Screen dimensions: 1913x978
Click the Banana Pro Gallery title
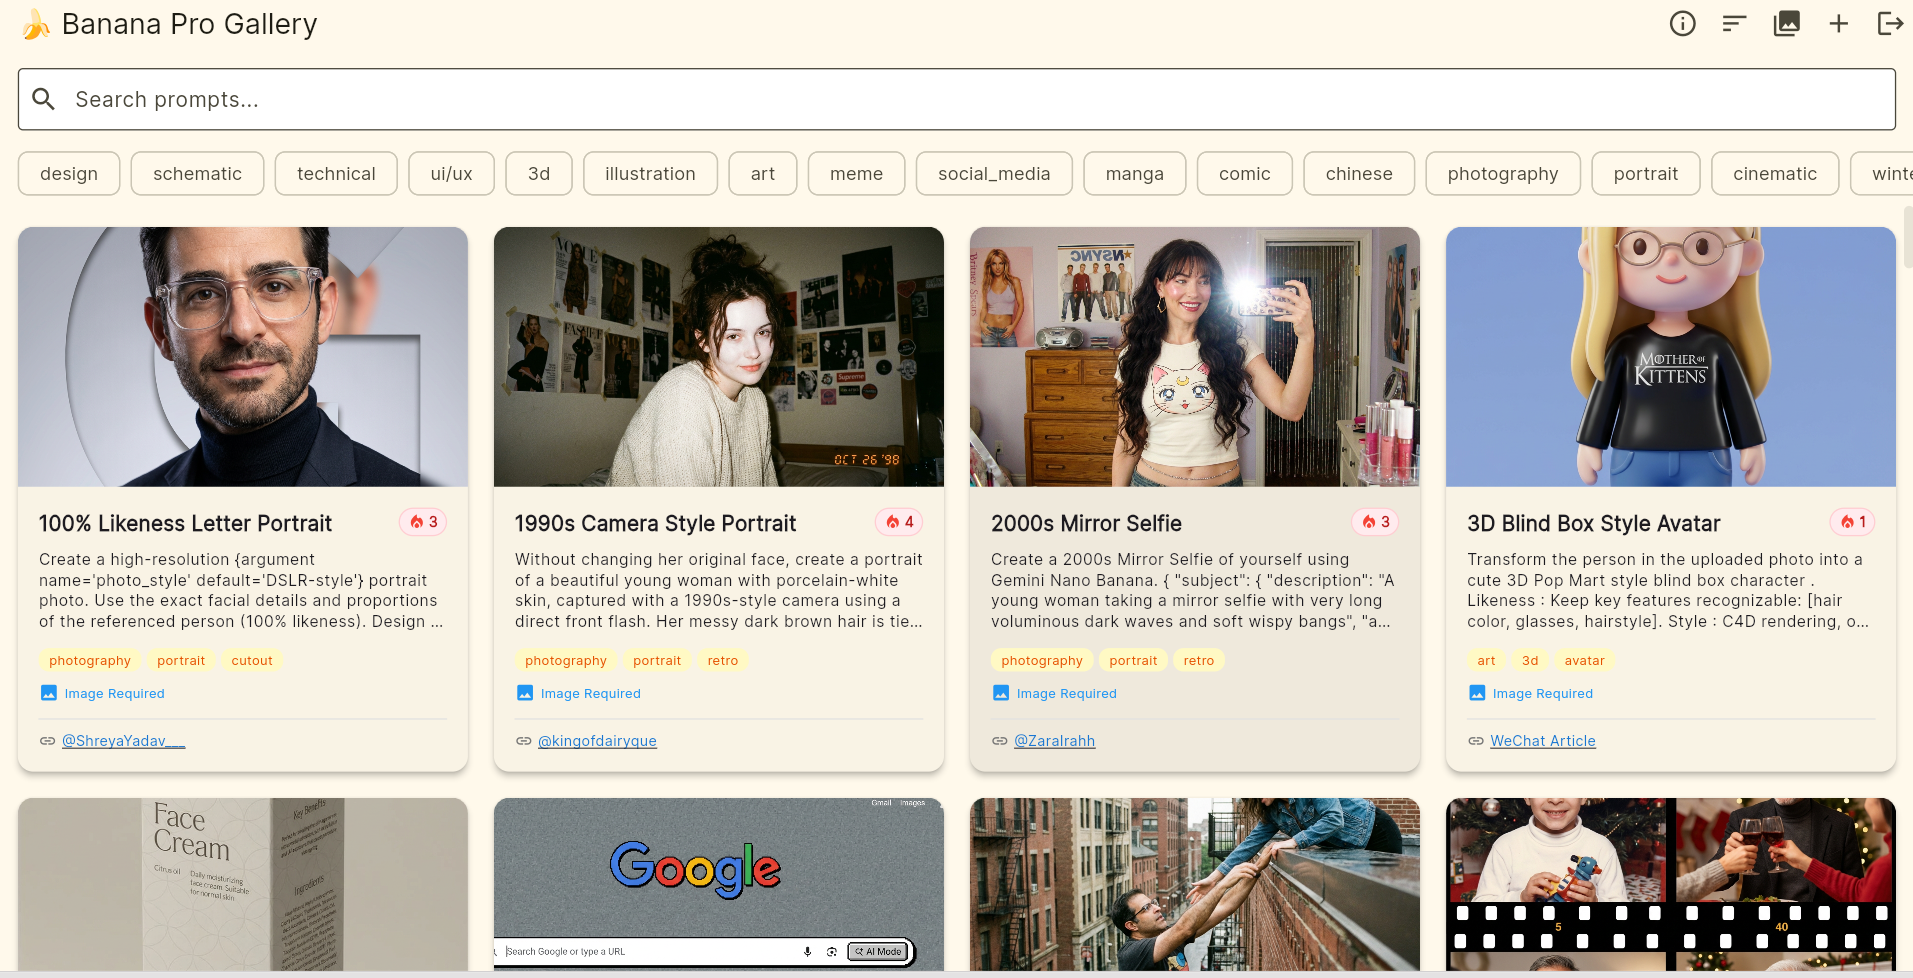click(190, 24)
